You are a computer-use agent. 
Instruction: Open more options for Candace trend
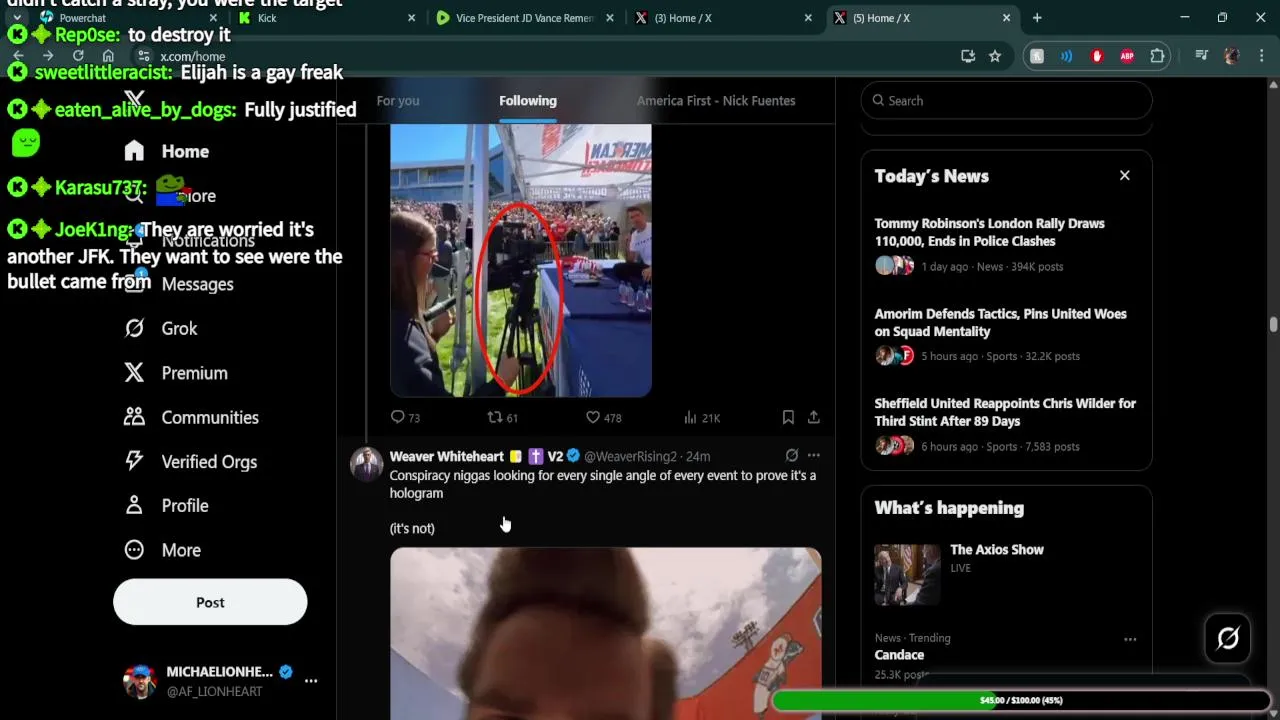click(1130, 639)
